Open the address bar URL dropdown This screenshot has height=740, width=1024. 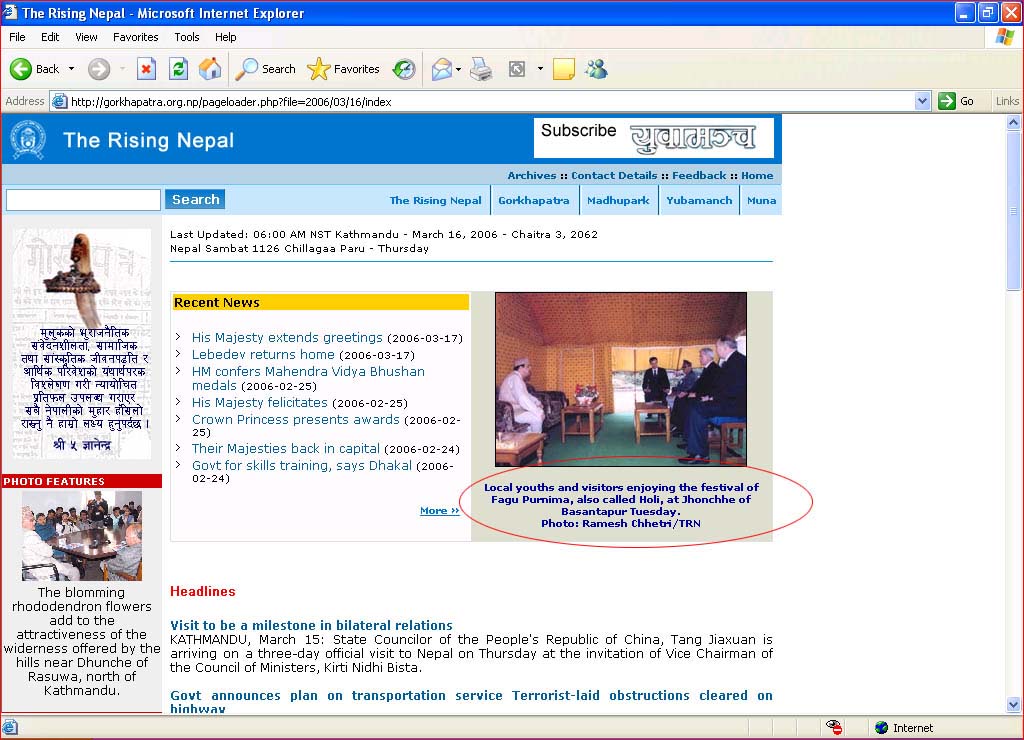922,101
